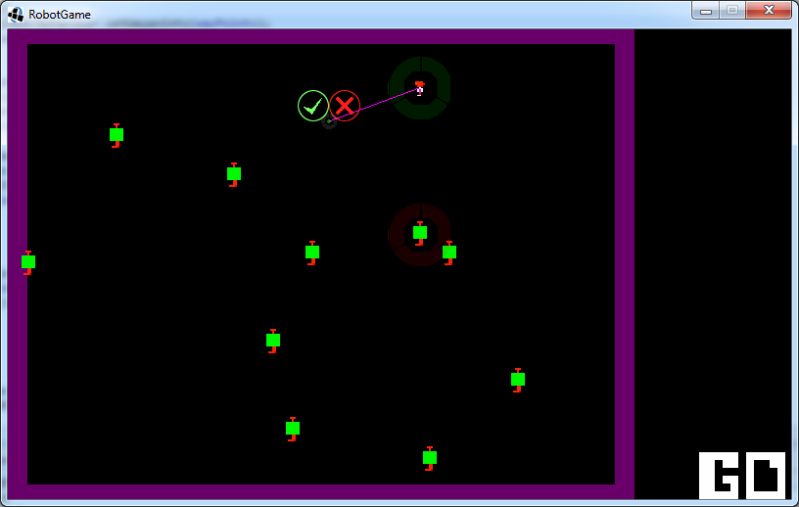The image size is (799, 507).
Task: Click the RobotGame icon in the title bar
Action: coord(16,14)
